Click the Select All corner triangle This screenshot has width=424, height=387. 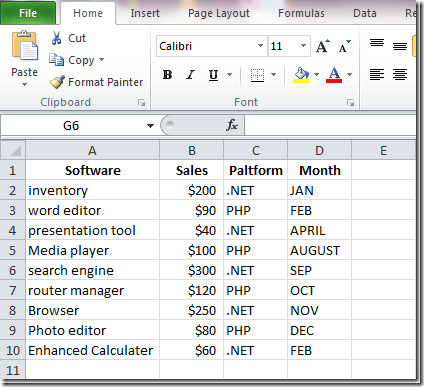tap(13, 150)
